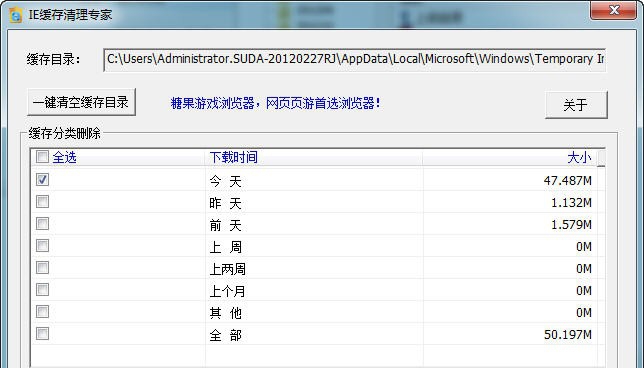The width and height of the screenshot is (644, 368).
Task: Click 一键清空缓存目录 button
Action: pyautogui.click(x=81, y=102)
